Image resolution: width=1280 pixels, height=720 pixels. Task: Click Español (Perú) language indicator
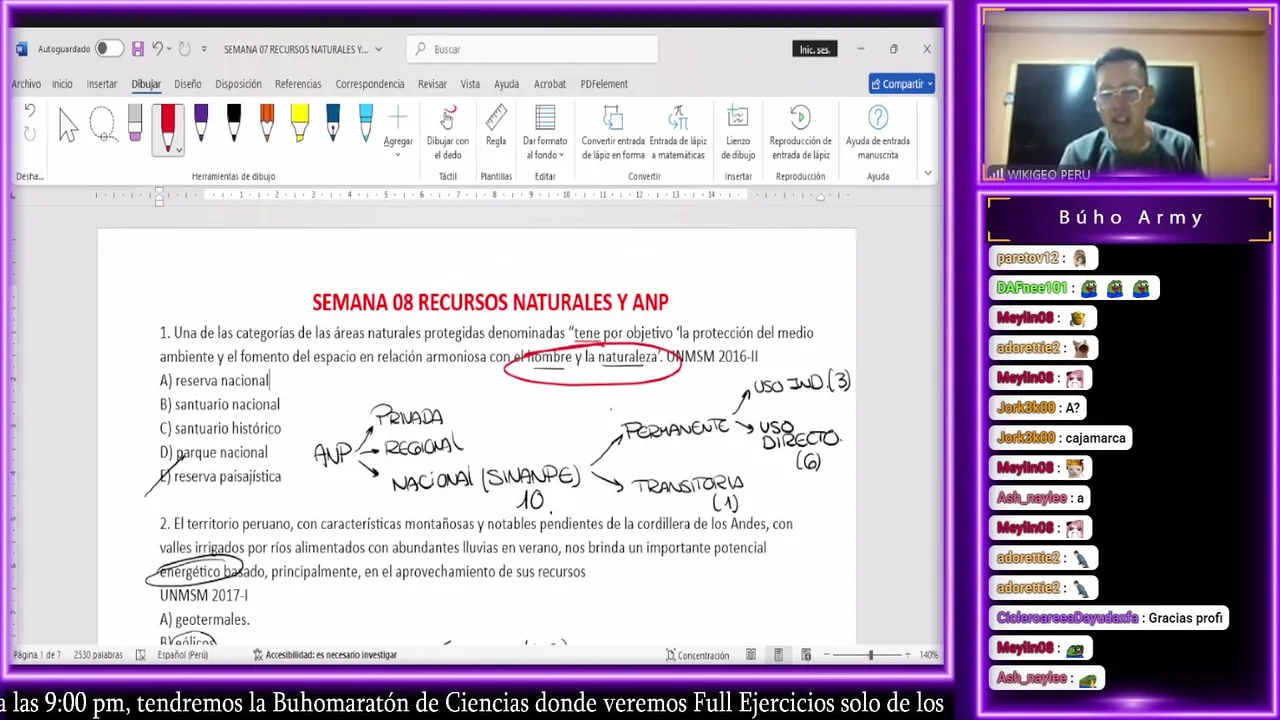tap(182, 655)
